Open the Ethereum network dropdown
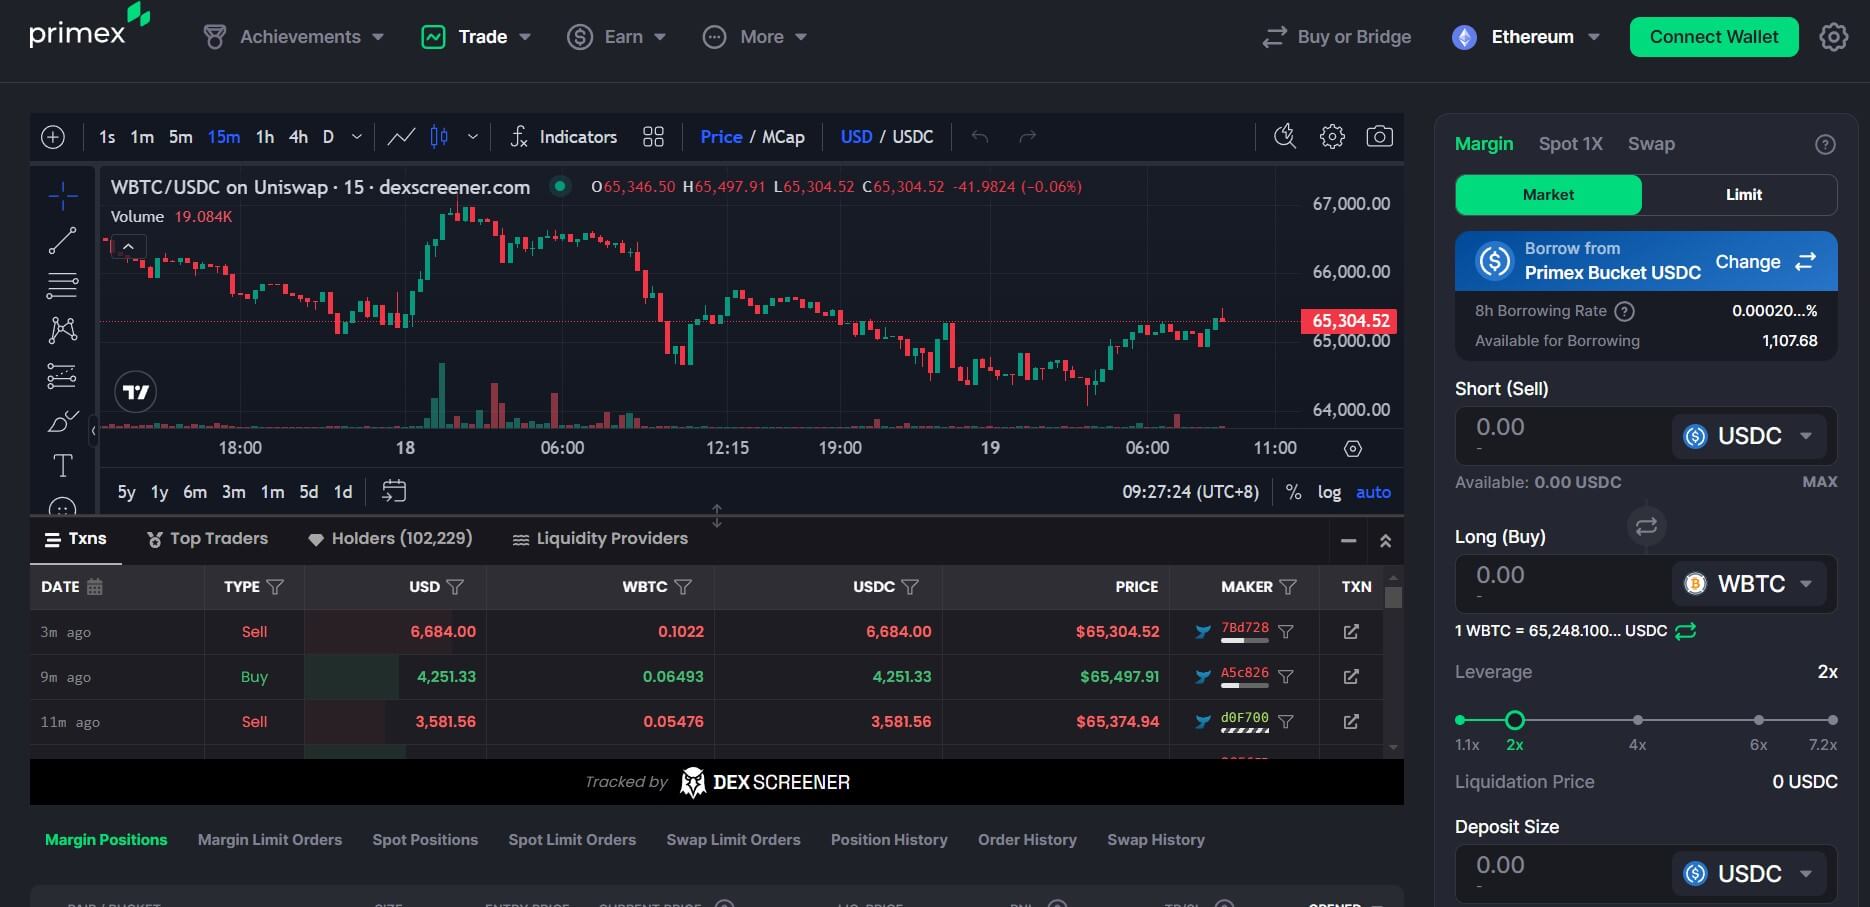 pos(1526,37)
